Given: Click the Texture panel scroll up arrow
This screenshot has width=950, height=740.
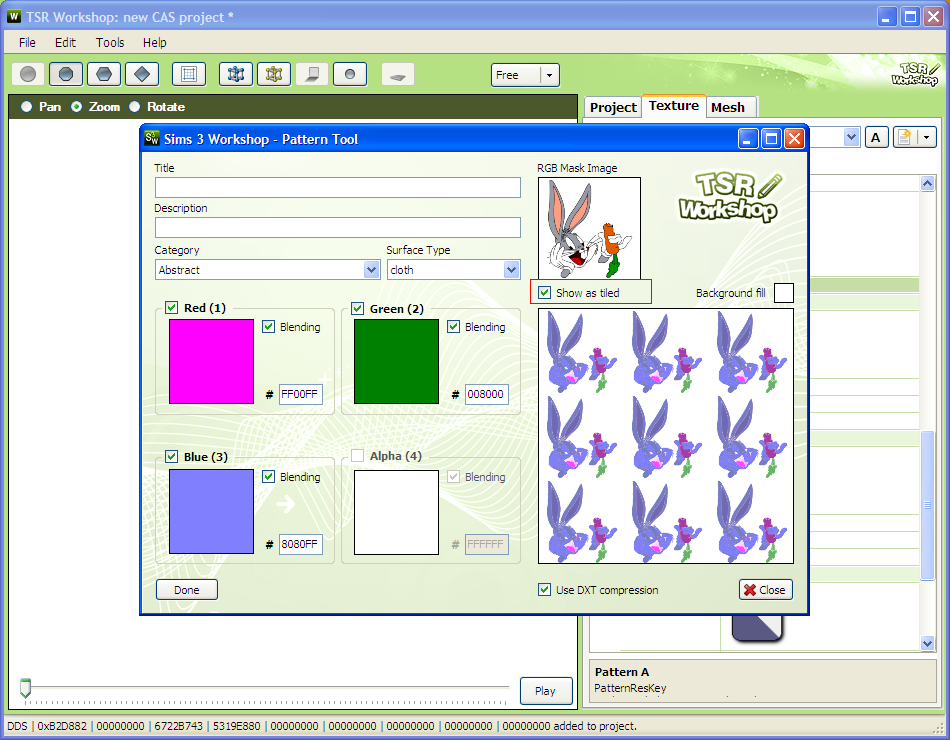Looking at the screenshot, I should tap(928, 184).
